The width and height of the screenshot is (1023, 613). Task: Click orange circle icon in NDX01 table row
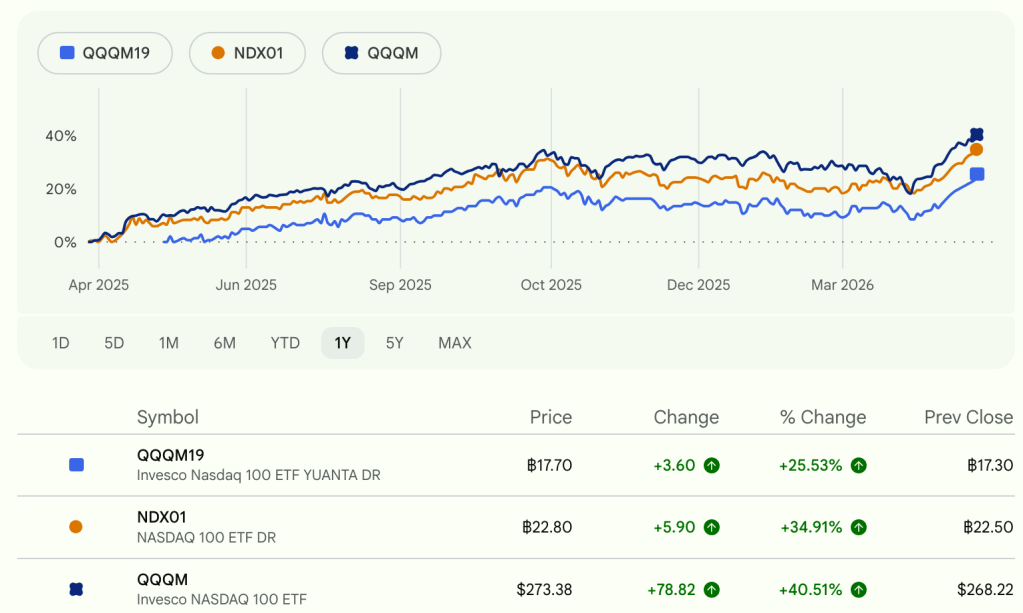point(76,527)
